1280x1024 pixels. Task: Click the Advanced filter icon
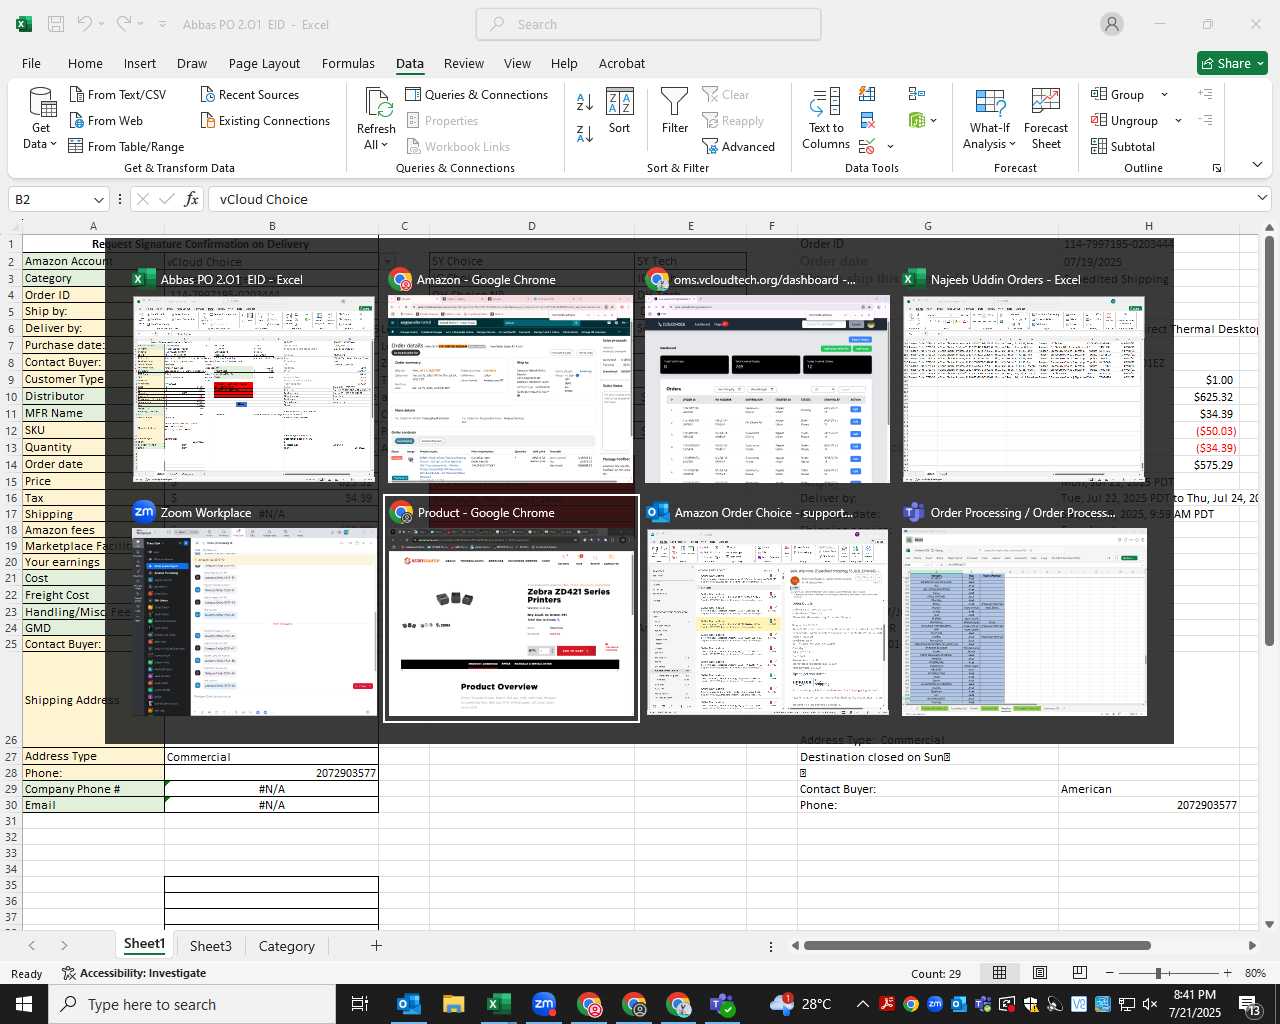(738, 146)
